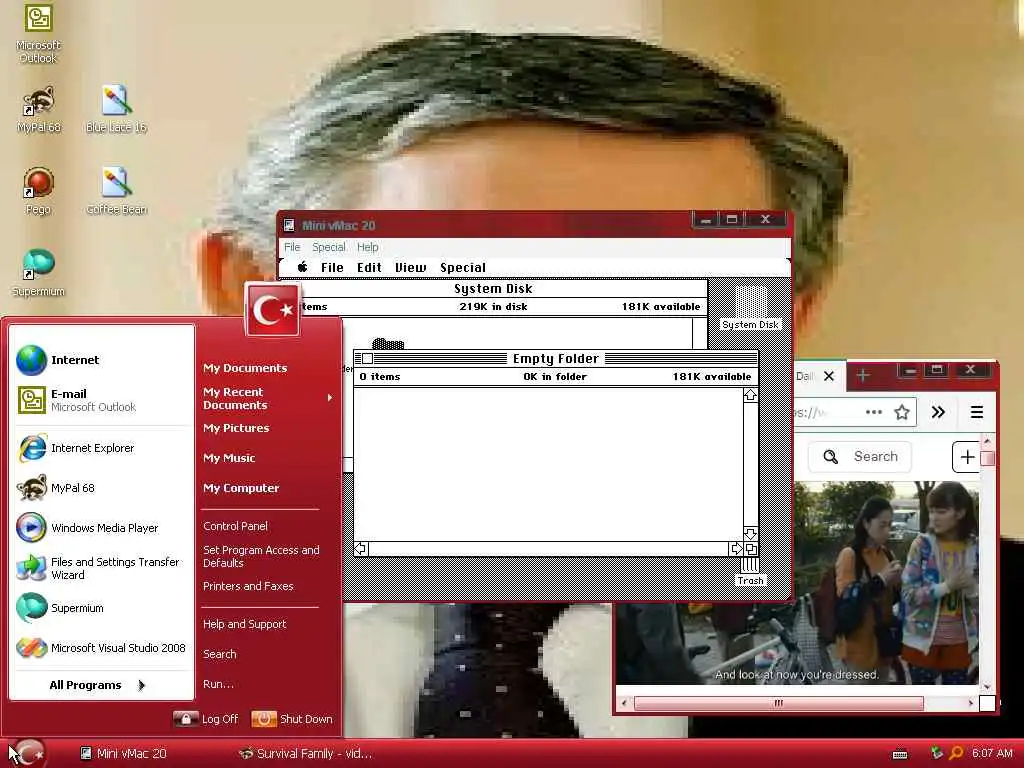This screenshot has width=1024, height=768.
Task: Click the Turkish flag user picture
Action: [x=273, y=310]
